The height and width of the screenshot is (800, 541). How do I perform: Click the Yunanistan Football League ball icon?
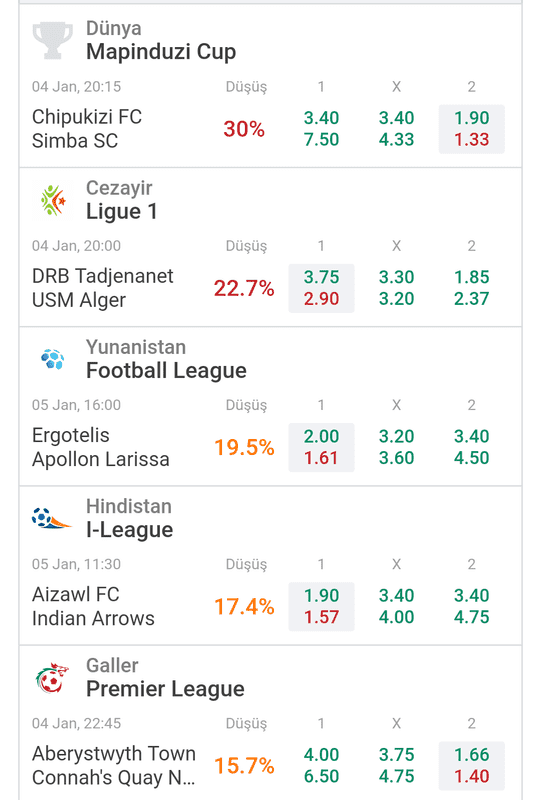click(x=53, y=359)
